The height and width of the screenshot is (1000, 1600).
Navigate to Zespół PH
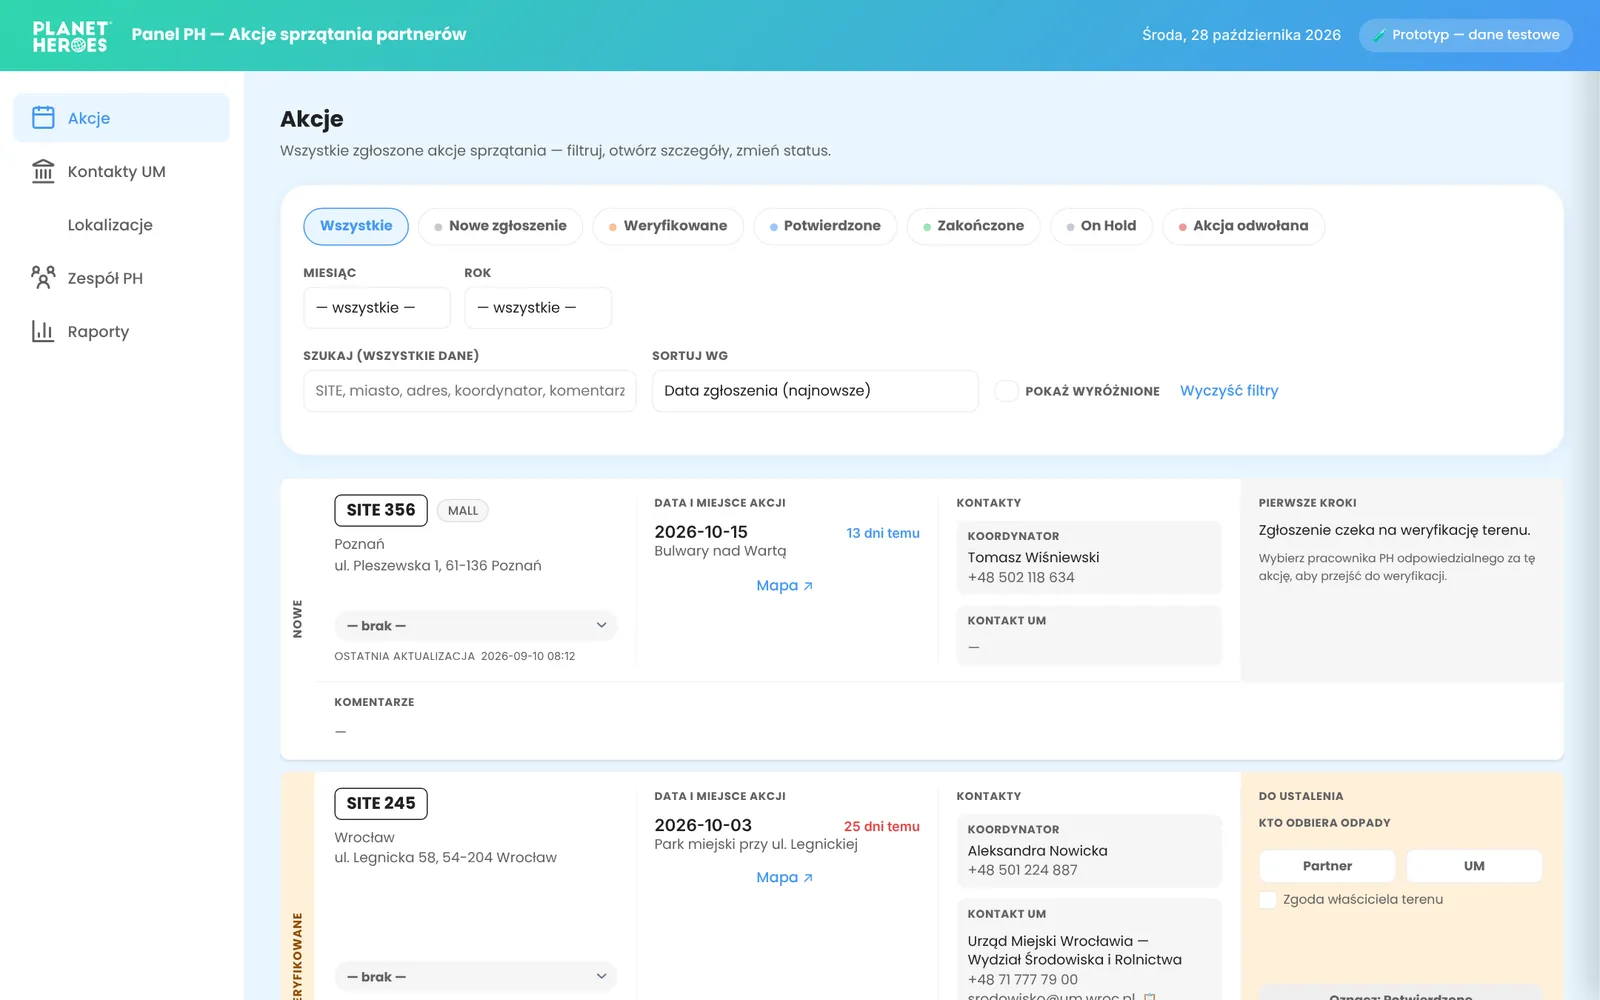coord(121,278)
